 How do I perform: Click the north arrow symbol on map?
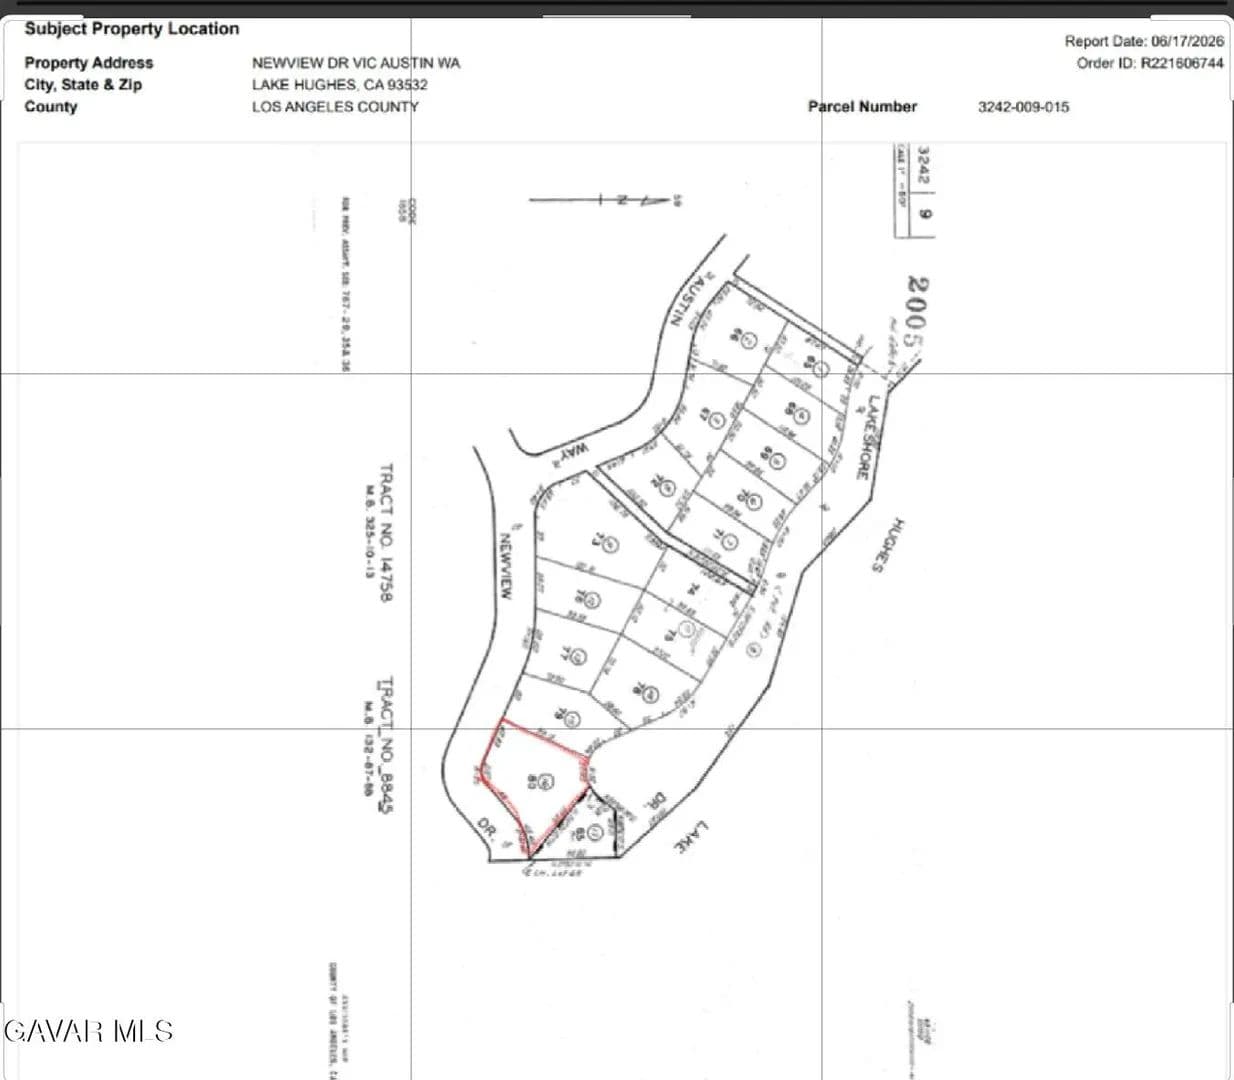[x=601, y=200]
